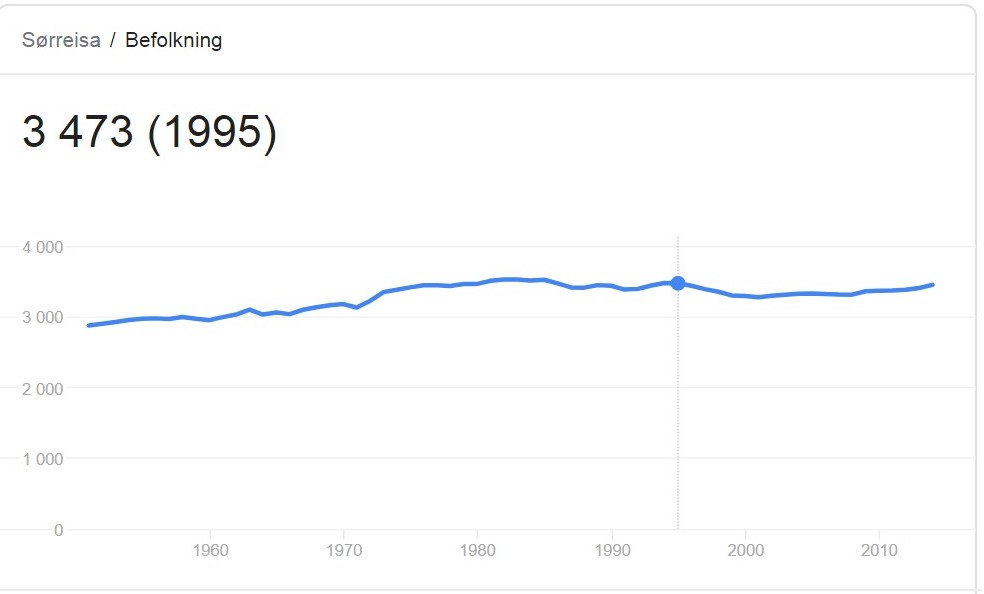Click the Befolkning breadcrumb label

point(174,40)
